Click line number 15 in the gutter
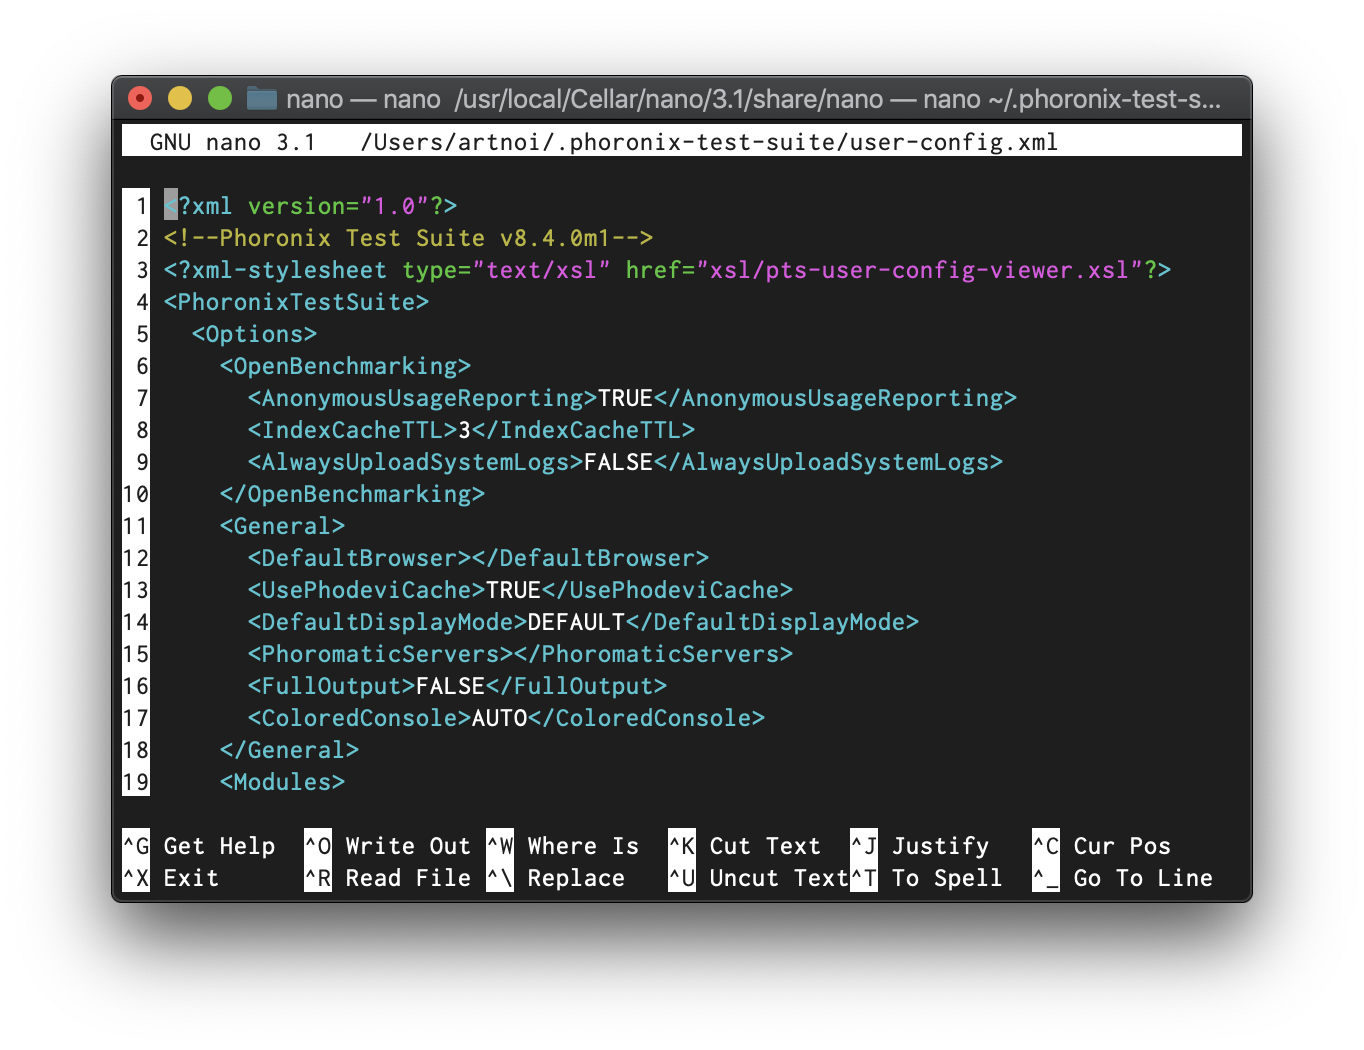The width and height of the screenshot is (1364, 1050). click(x=136, y=654)
